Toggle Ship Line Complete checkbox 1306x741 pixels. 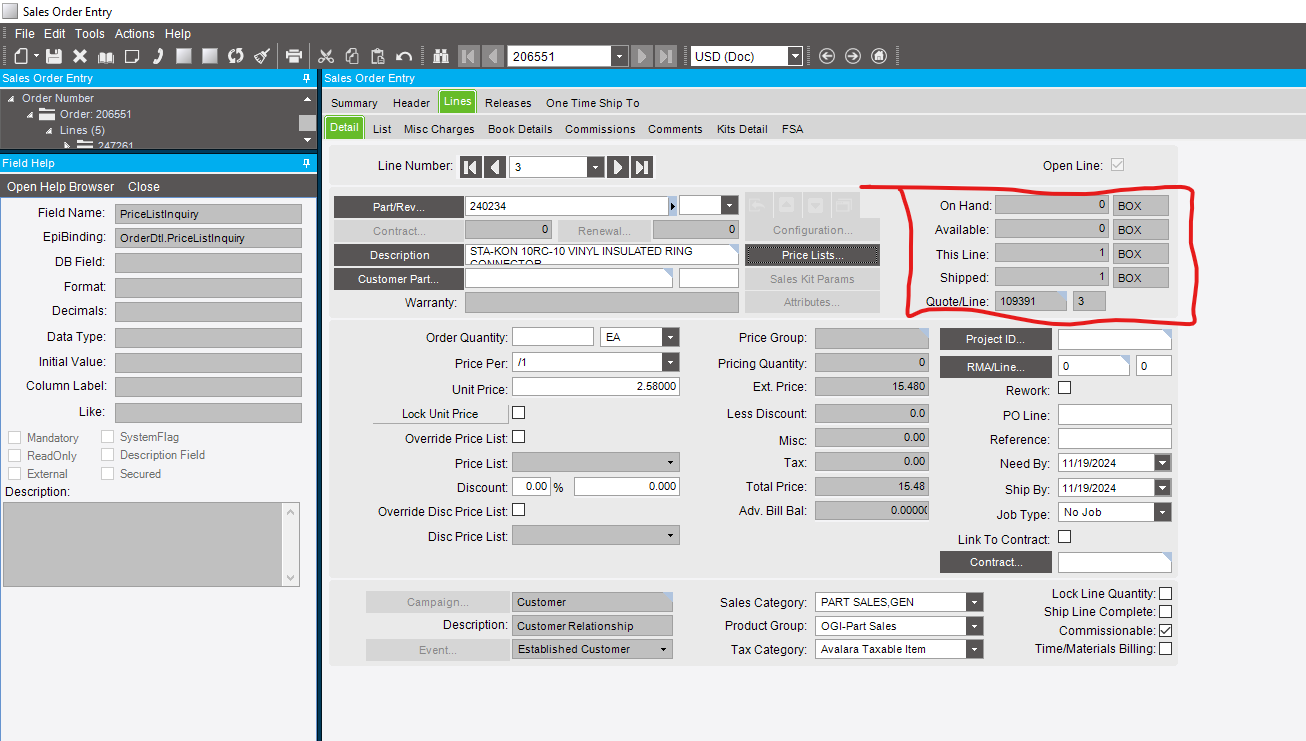[1165, 612]
